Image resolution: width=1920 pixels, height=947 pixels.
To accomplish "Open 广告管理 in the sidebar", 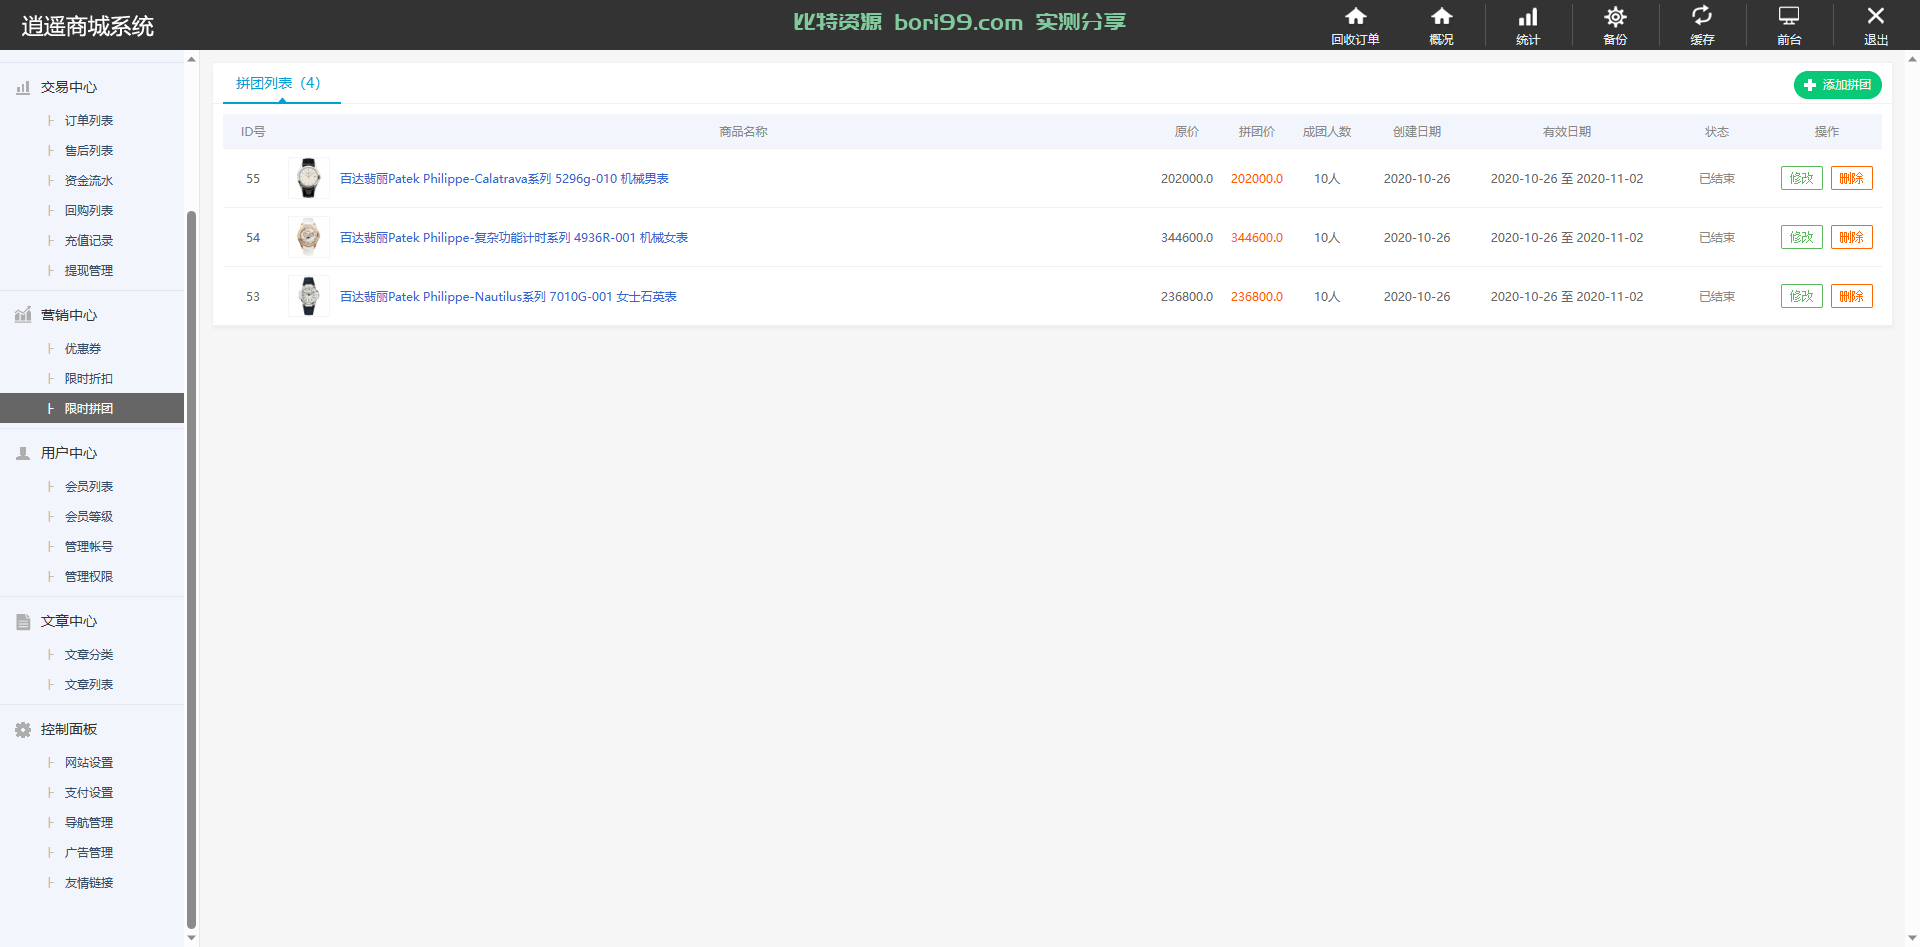I will click(89, 853).
